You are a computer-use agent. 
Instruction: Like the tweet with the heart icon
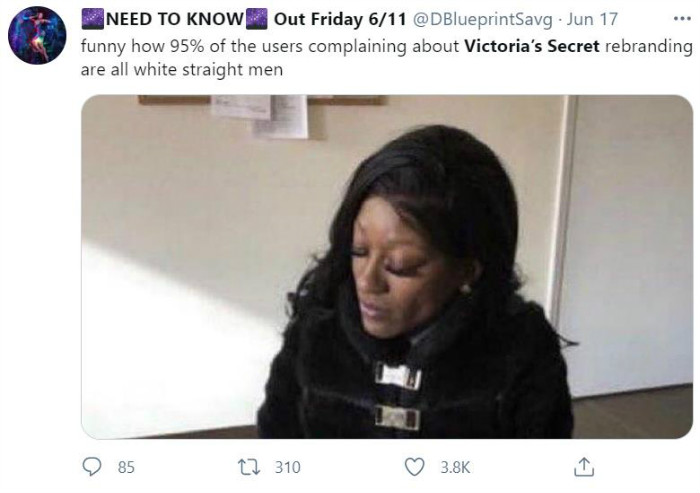click(414, 467)
